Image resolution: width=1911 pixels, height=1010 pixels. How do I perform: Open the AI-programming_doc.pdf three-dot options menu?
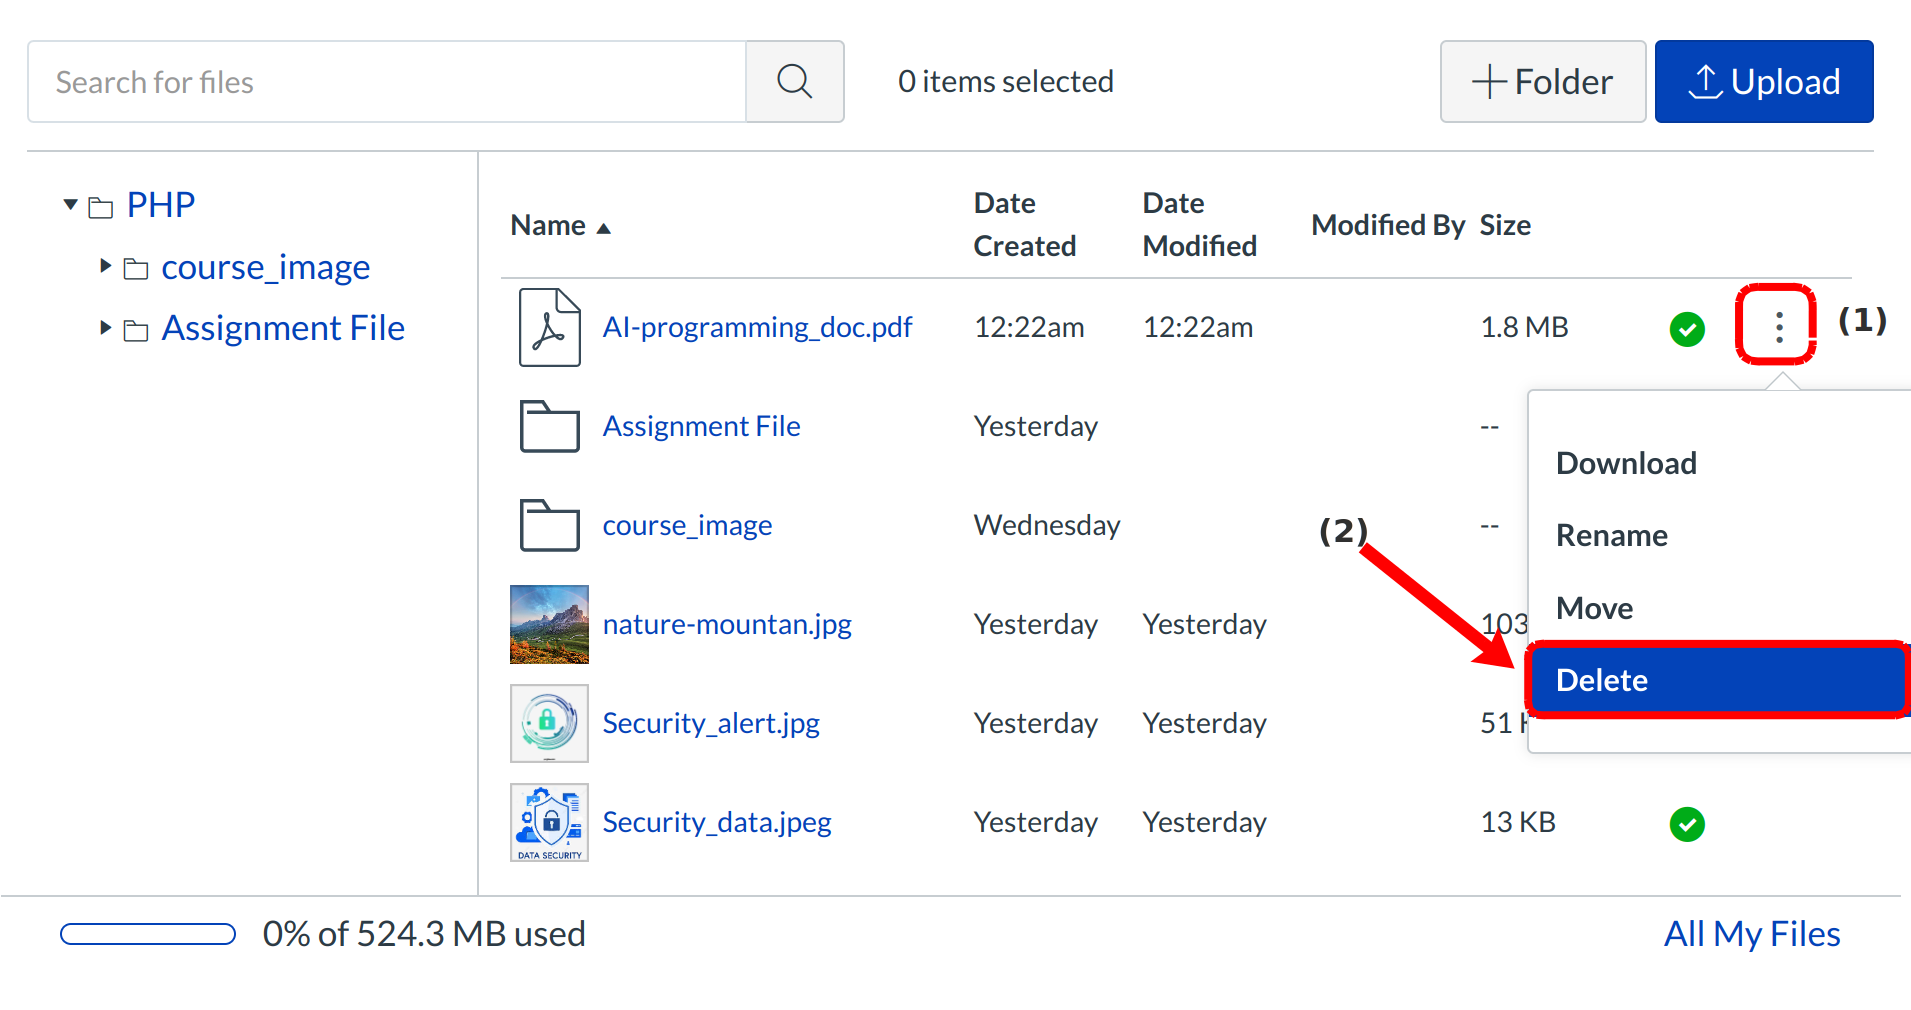(1778, 327)
